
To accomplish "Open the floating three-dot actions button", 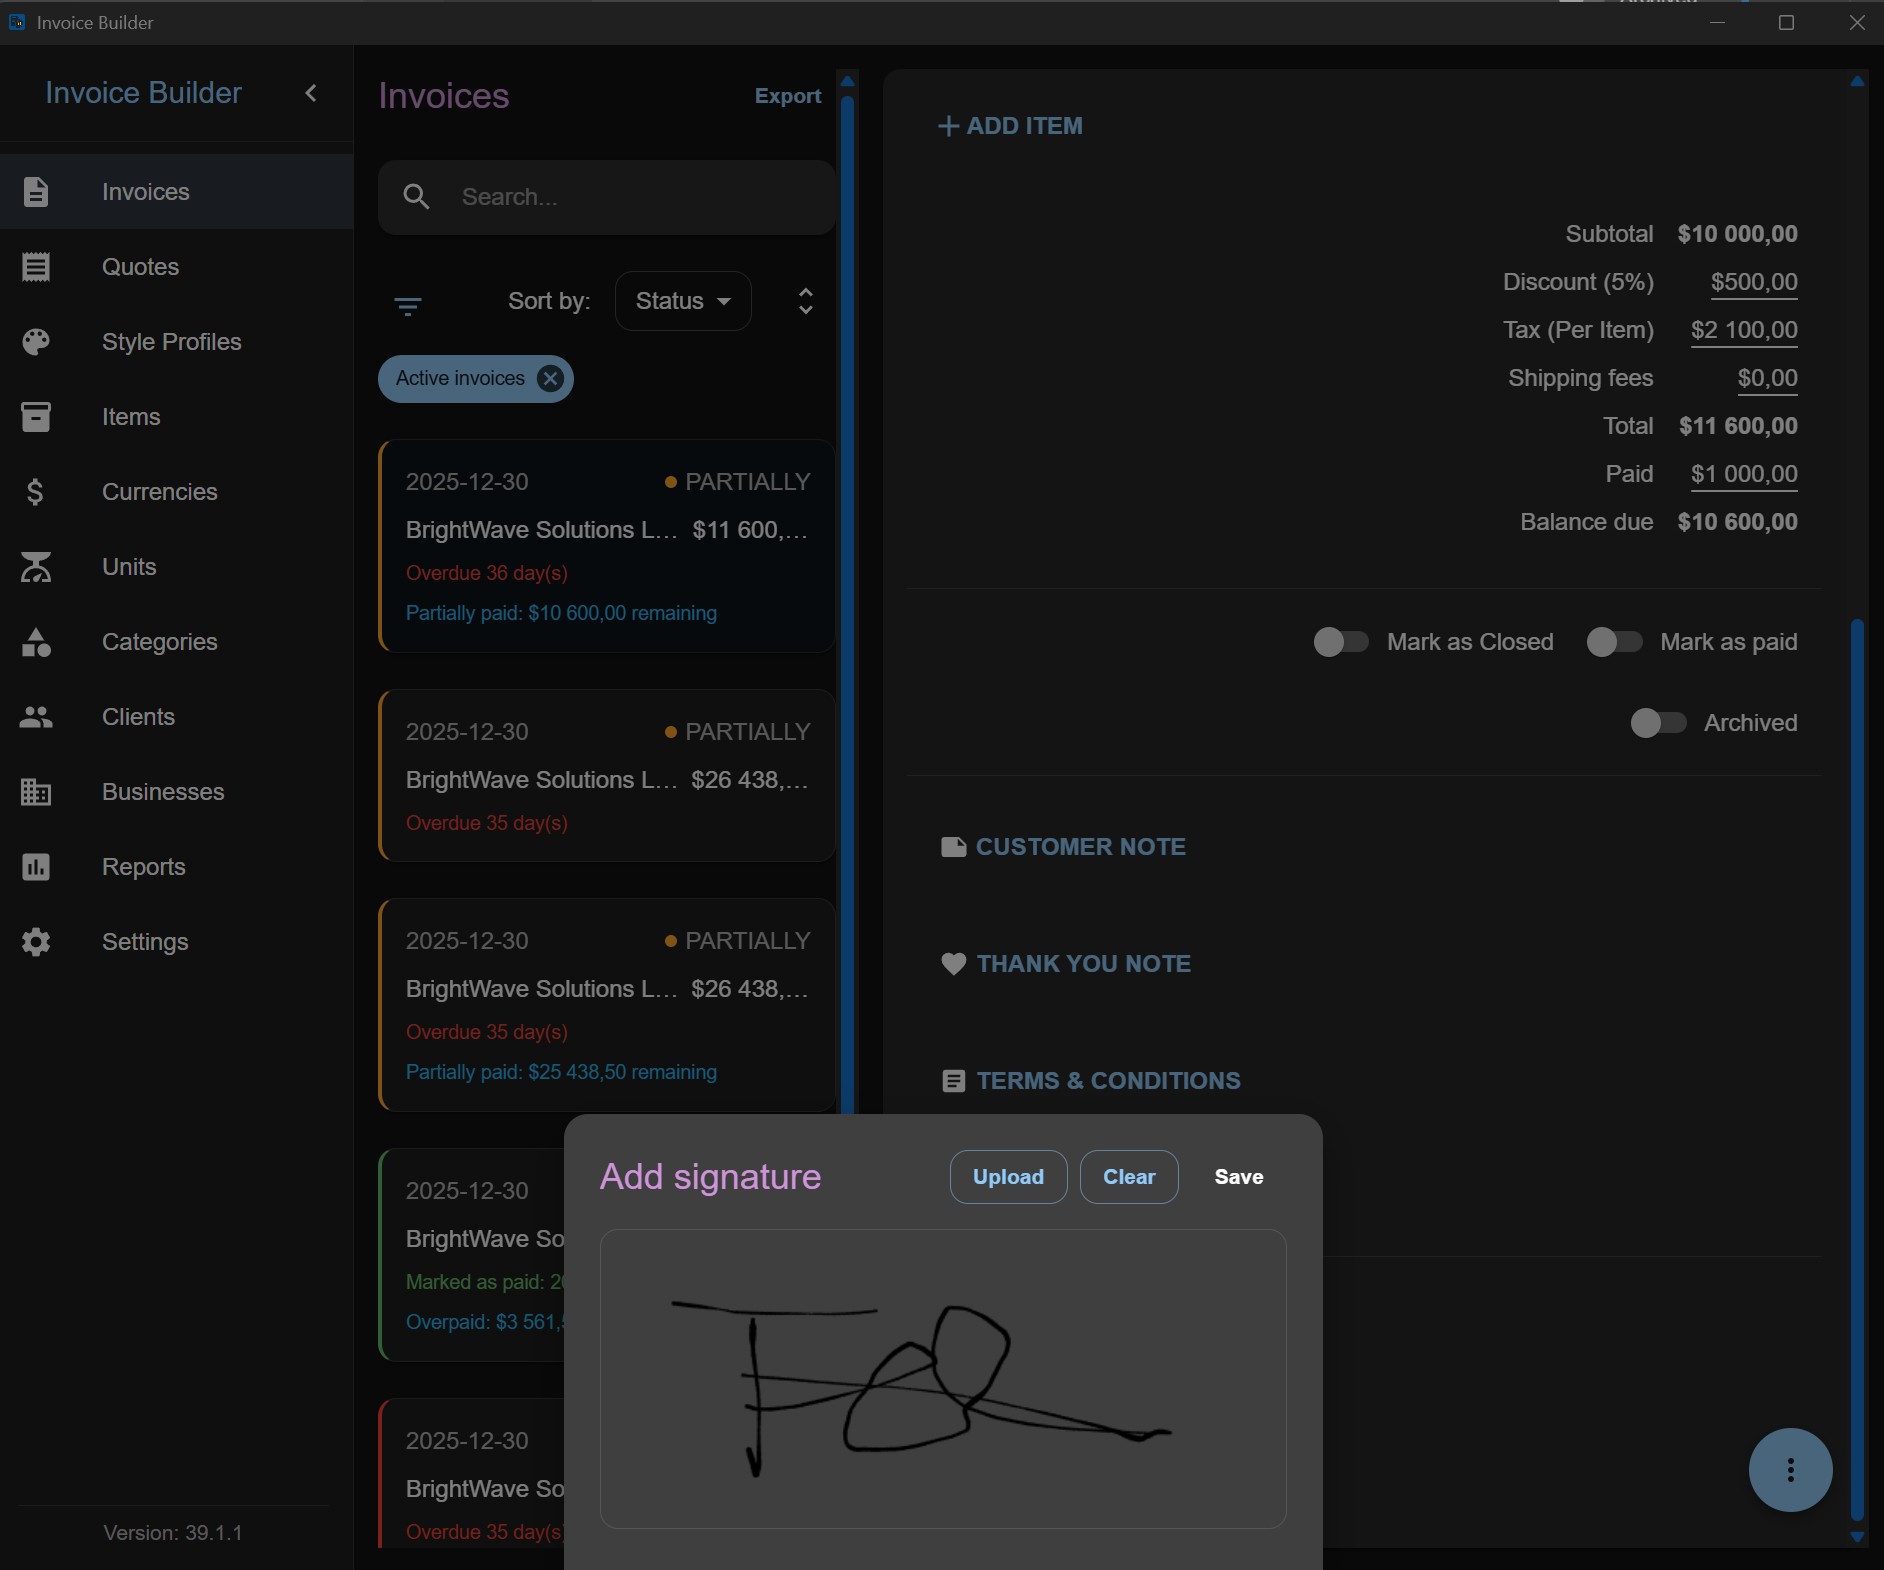I will [1790, 1470].
